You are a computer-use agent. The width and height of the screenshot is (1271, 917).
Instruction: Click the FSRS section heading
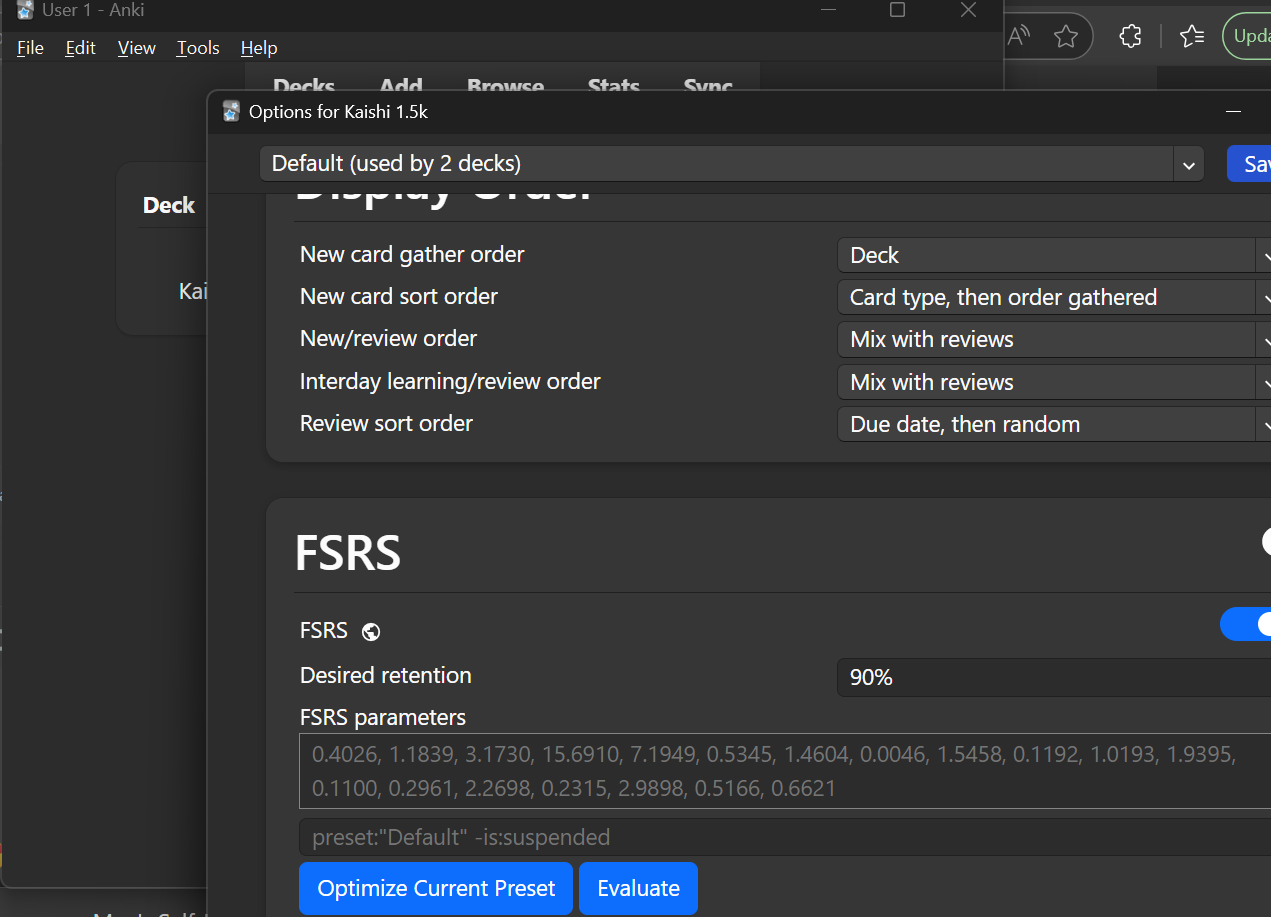pyautogui.click(x=348, y=552)
